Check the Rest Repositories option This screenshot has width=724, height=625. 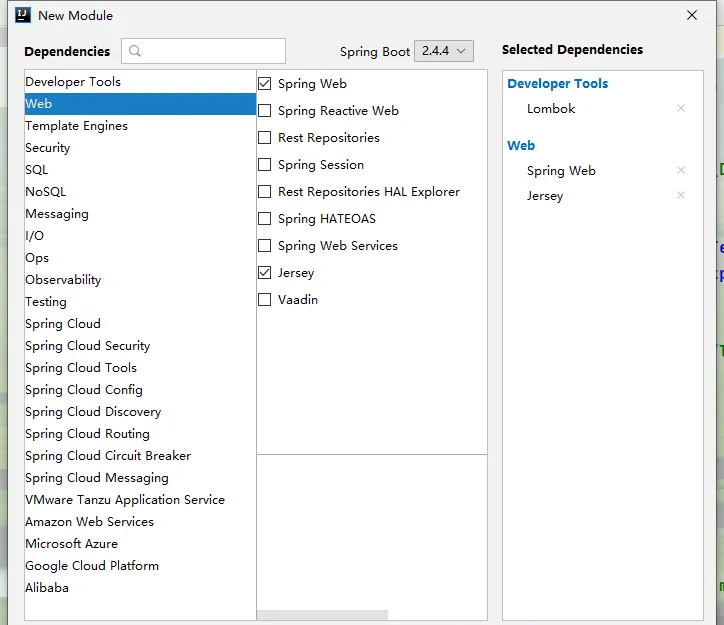[265, 138]
